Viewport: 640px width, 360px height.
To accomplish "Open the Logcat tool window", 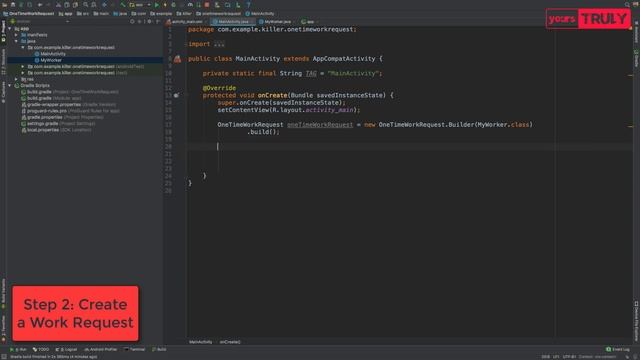I will (x=66, y=349).
